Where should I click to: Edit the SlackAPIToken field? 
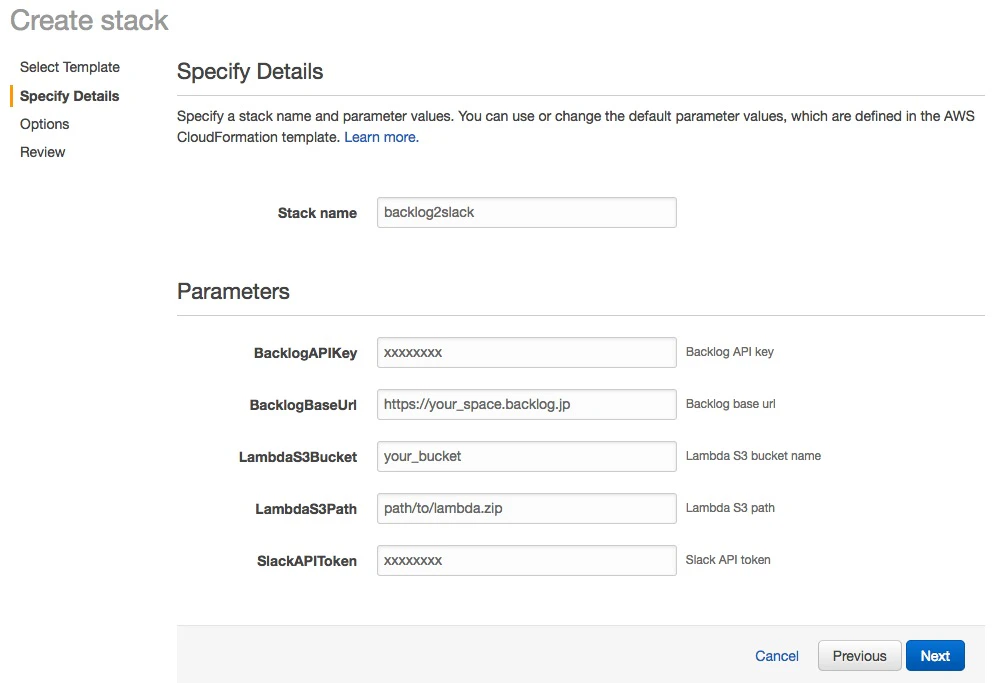527,560
